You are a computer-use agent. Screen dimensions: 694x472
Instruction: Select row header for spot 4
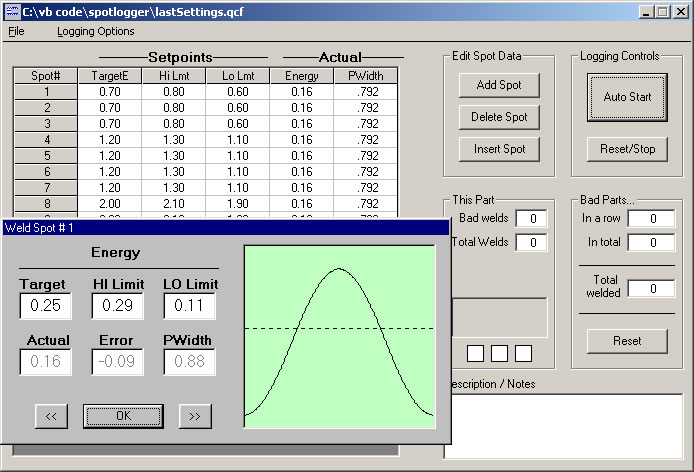pyautogui.click(x=46, y=140)
